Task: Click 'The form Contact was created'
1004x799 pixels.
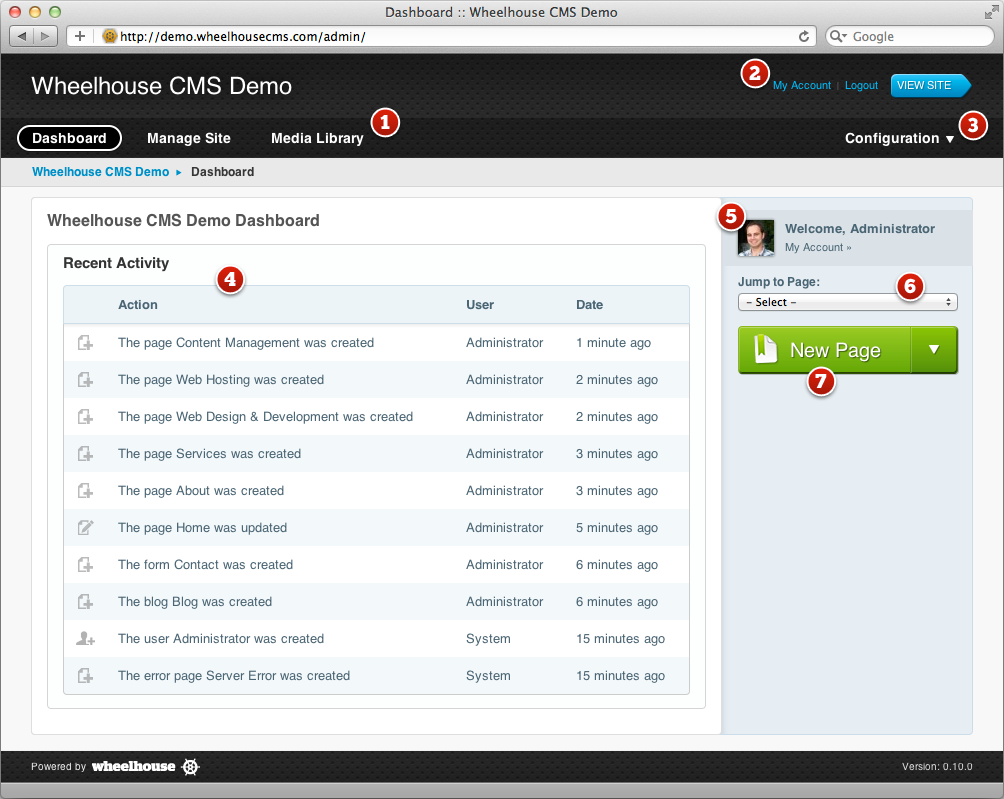Action: click(x=206, y=565)
